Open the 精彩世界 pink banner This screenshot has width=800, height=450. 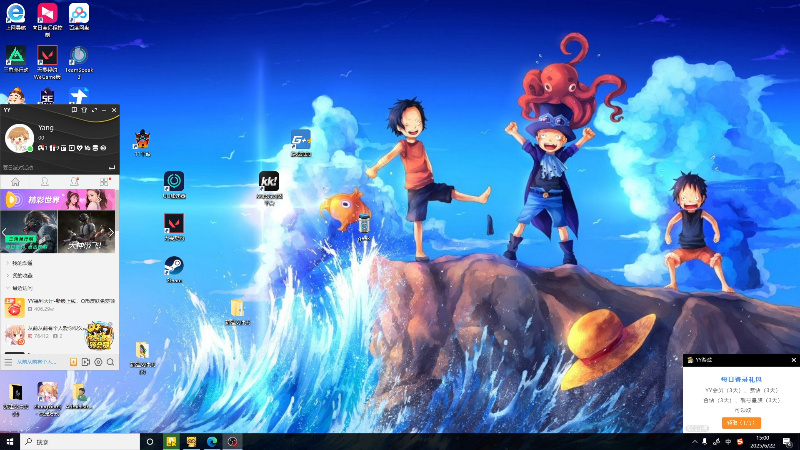[58, 199]
